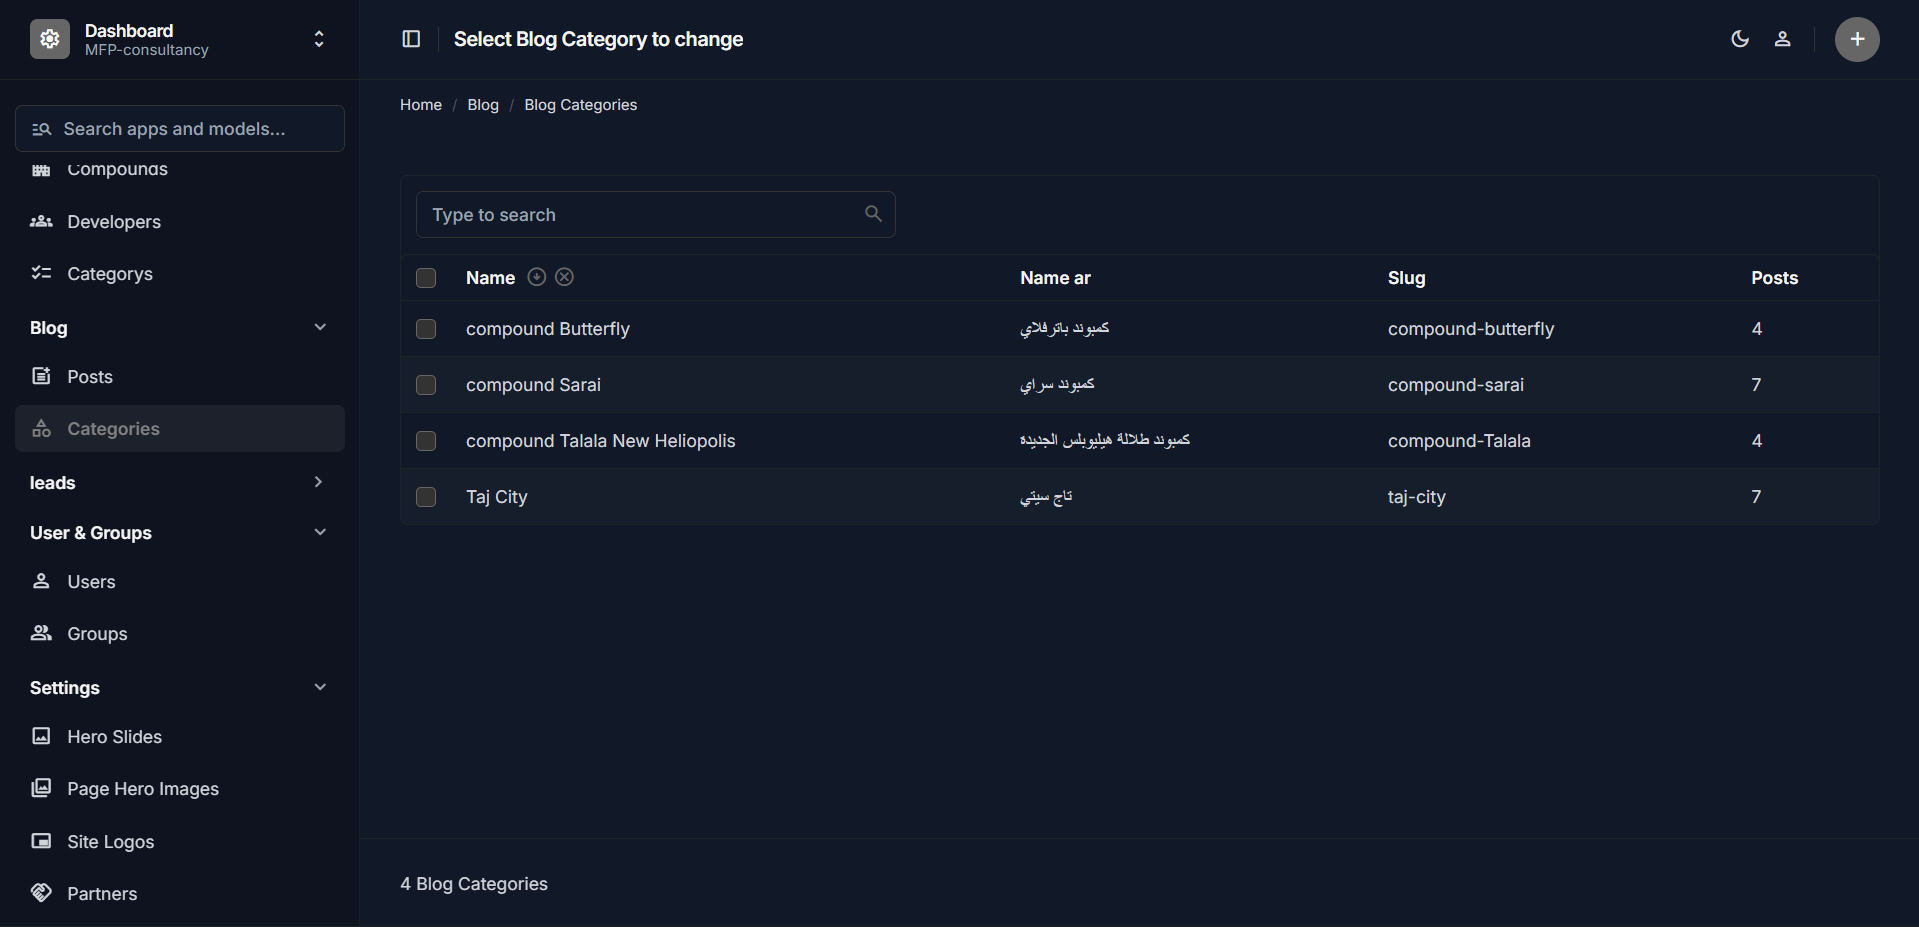Go to Hero Slides menu item

click(114, 737)
